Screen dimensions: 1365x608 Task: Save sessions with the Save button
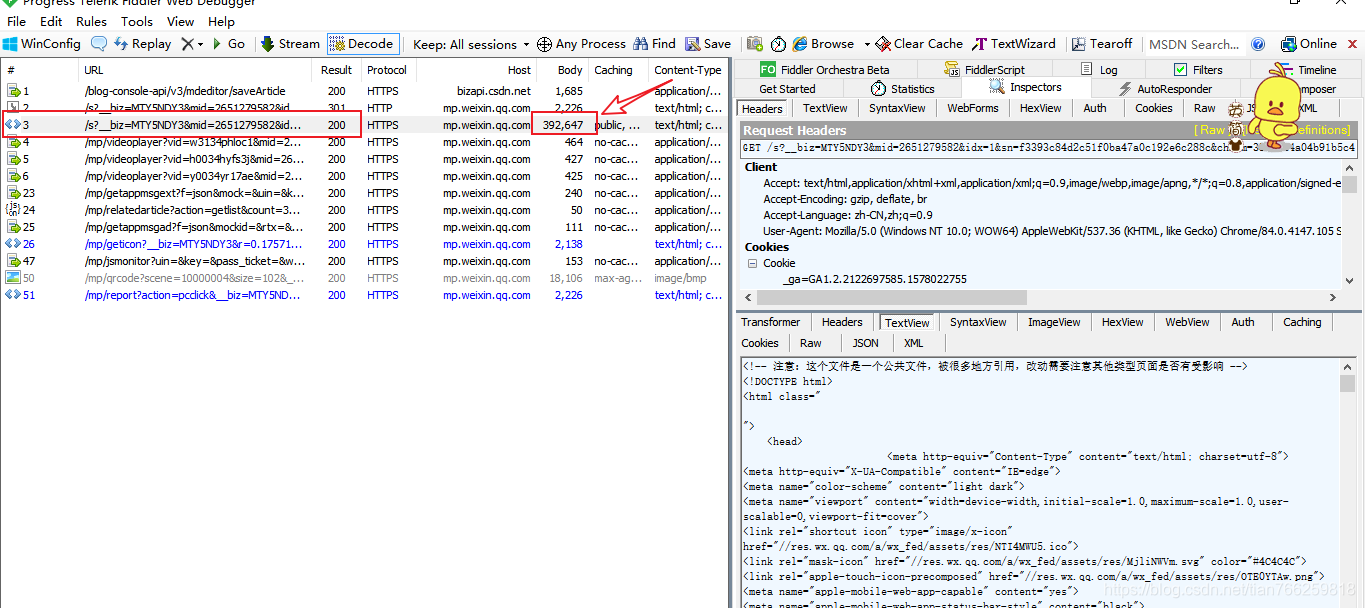coord(708,44)
